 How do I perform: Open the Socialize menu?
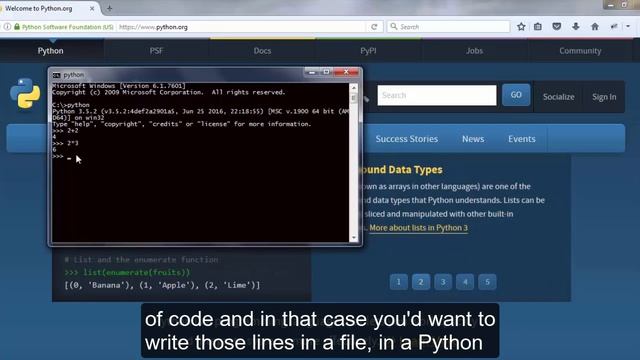558,97
